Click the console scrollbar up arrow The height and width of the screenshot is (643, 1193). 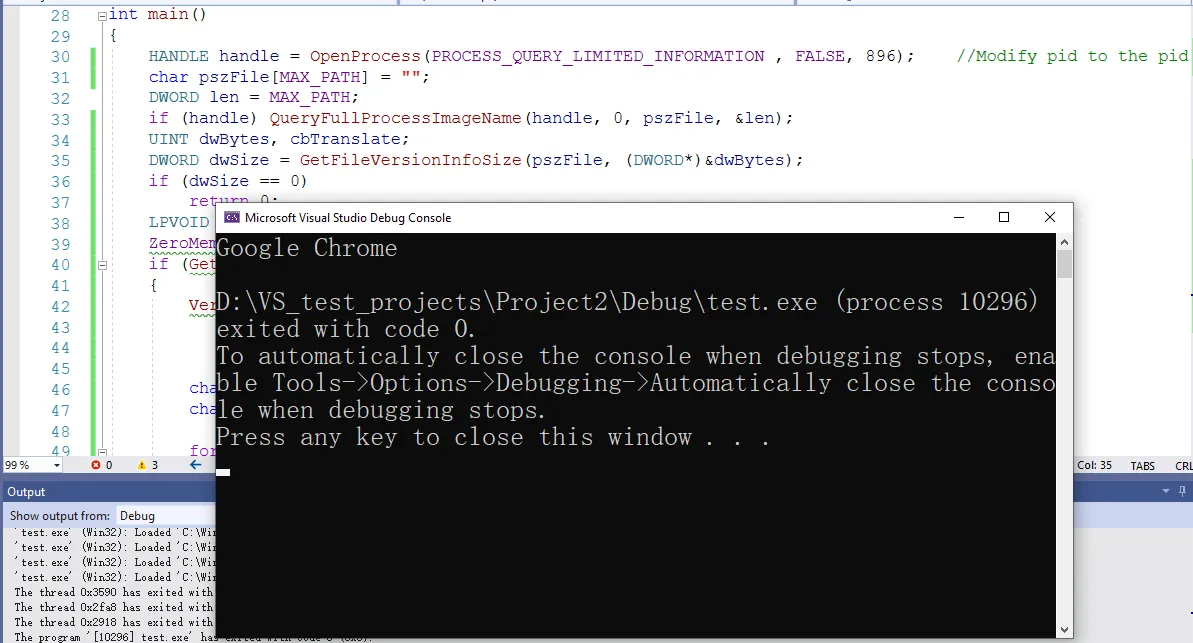tap(1064, 242)
